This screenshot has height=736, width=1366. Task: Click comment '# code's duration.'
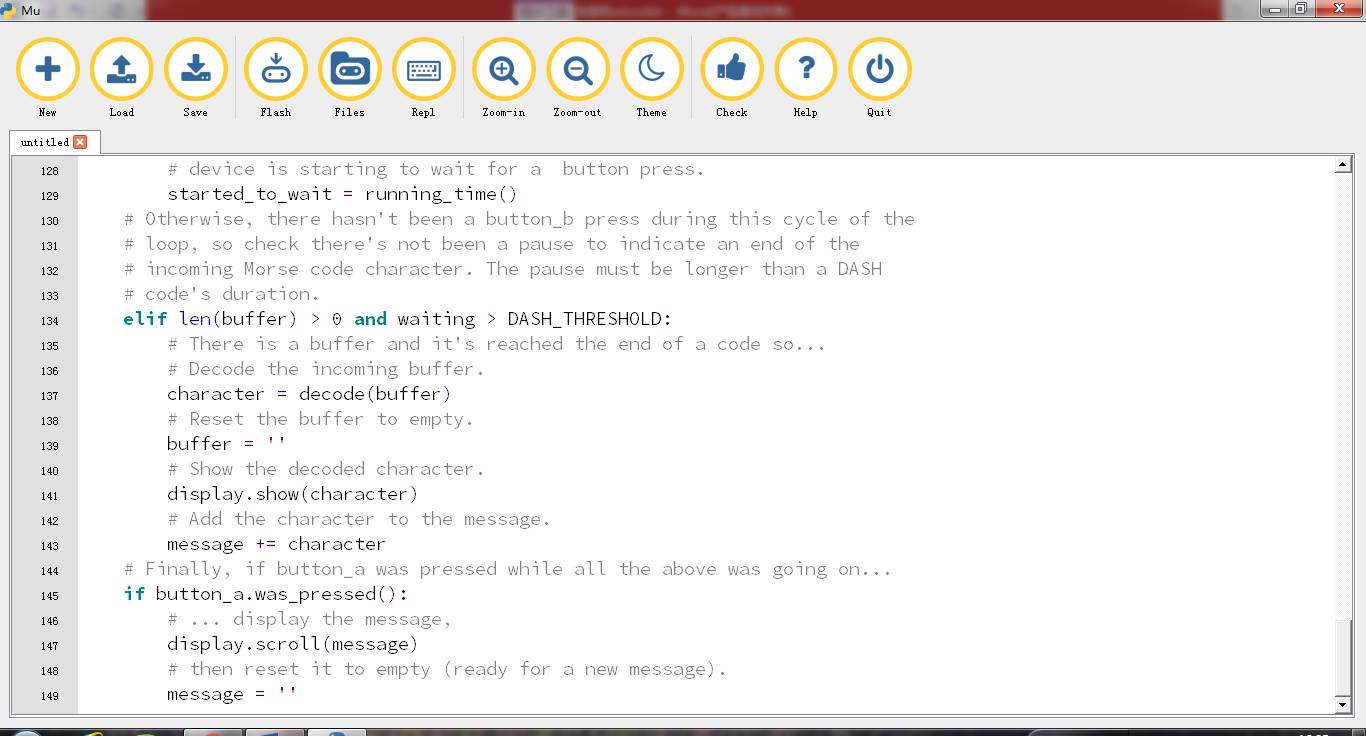coord(222,294)
